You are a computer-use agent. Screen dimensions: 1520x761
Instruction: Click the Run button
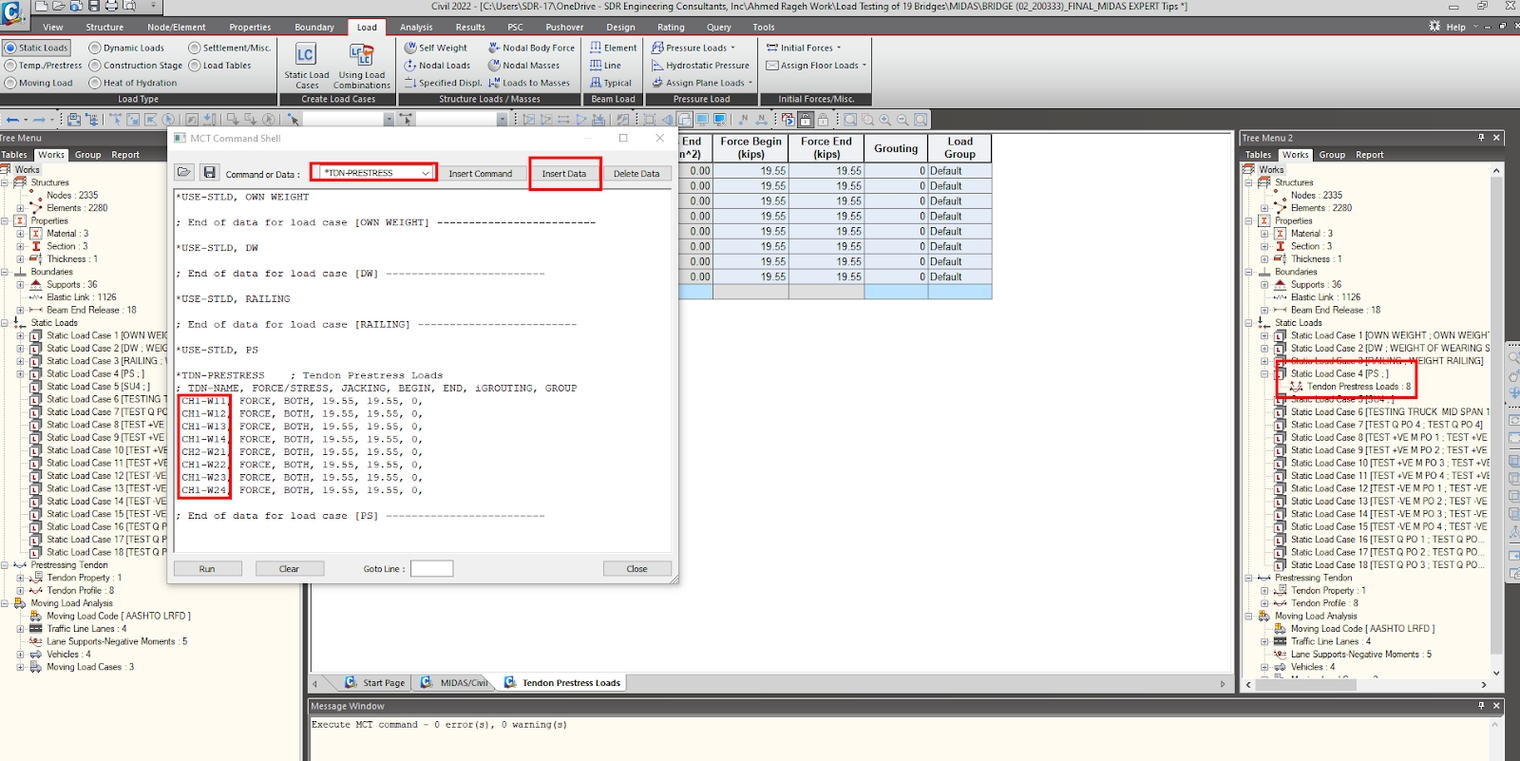click(x=207, y=568)
